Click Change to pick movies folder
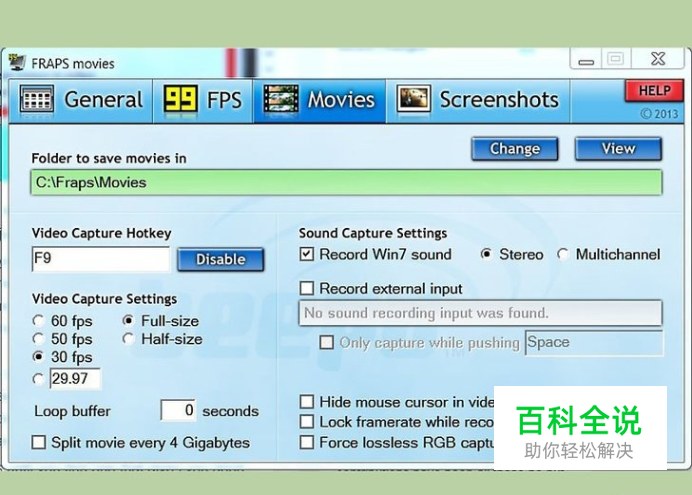692x495 pixels. click(x=515, y=149)
